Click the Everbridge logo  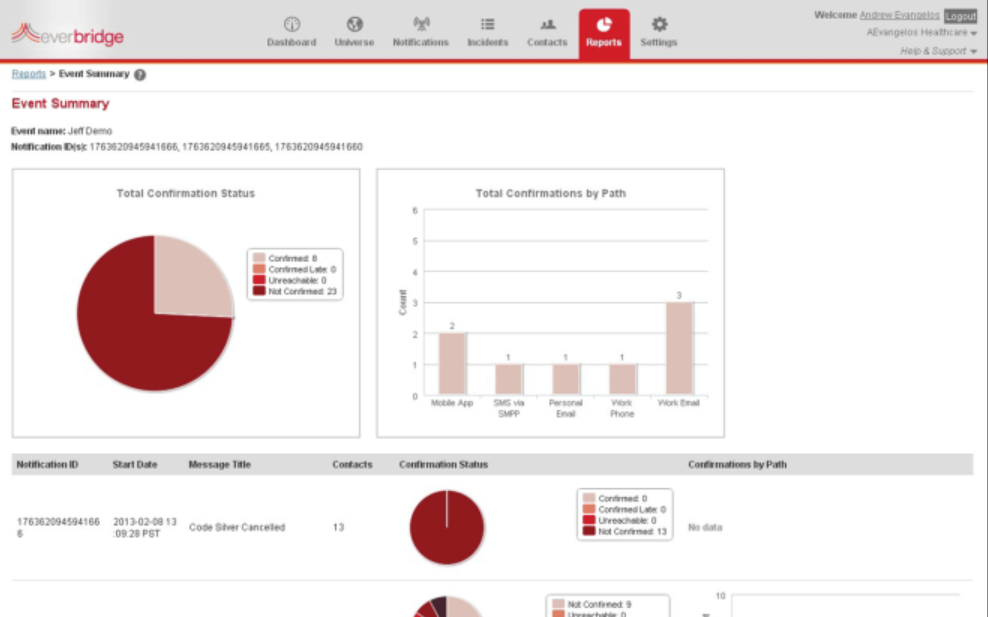[67, 35]
